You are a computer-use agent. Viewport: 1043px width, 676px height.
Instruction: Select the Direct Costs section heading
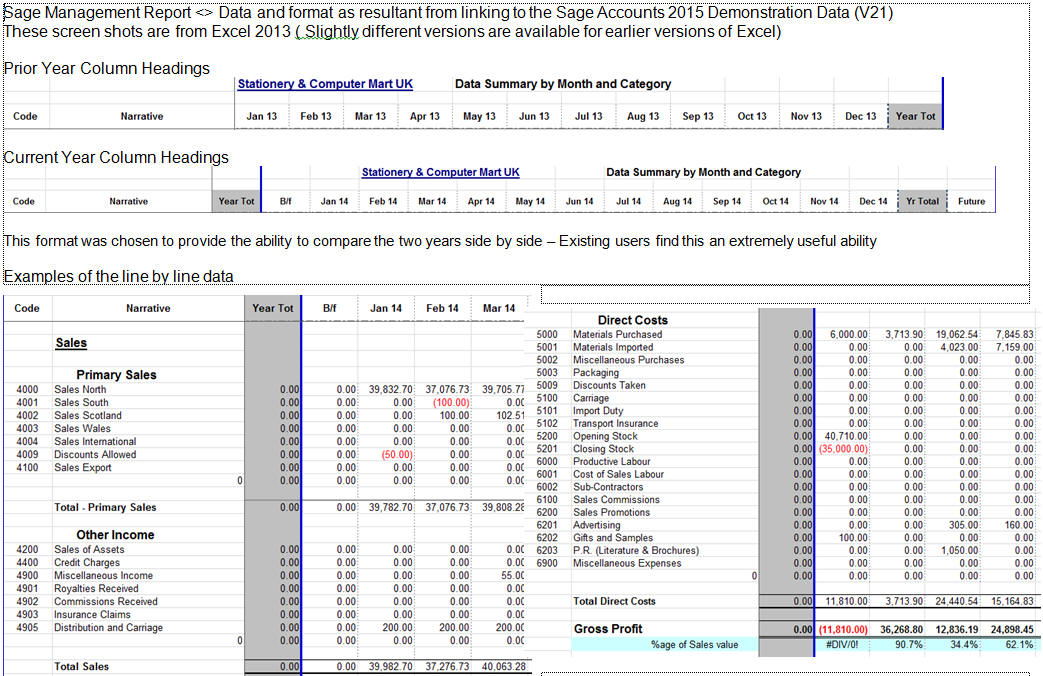(633, 320)
